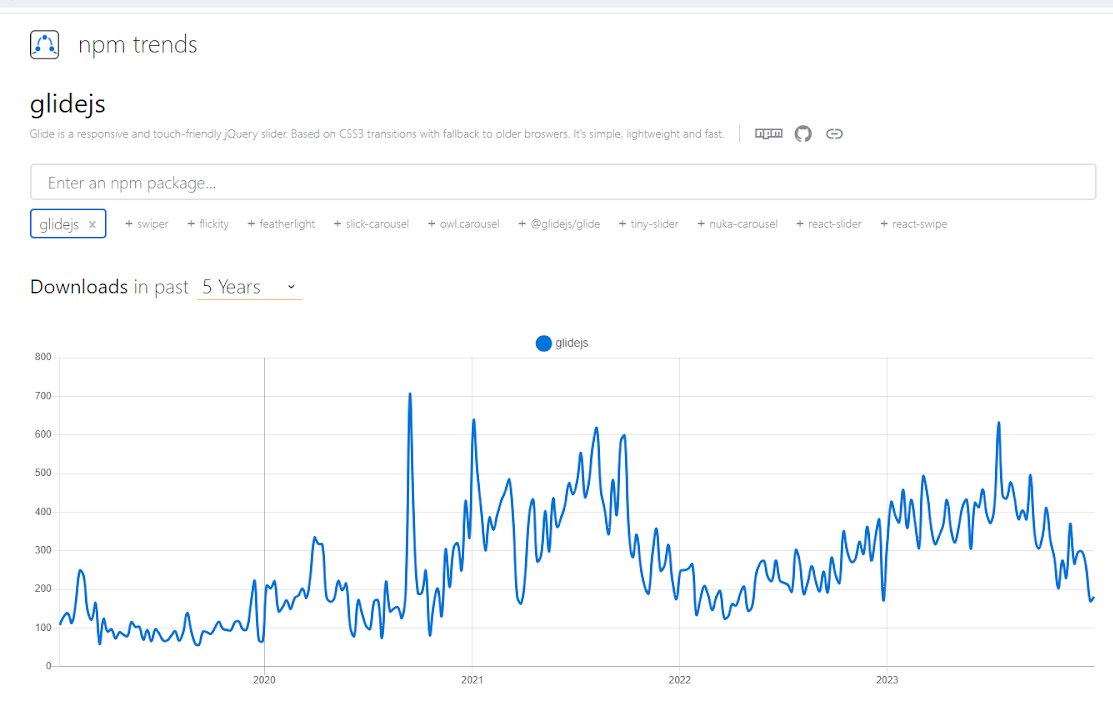The width and height of the screenshot is (1113, 709).
Task: Add slick-carousel to the chart
Action: [371, 224]
